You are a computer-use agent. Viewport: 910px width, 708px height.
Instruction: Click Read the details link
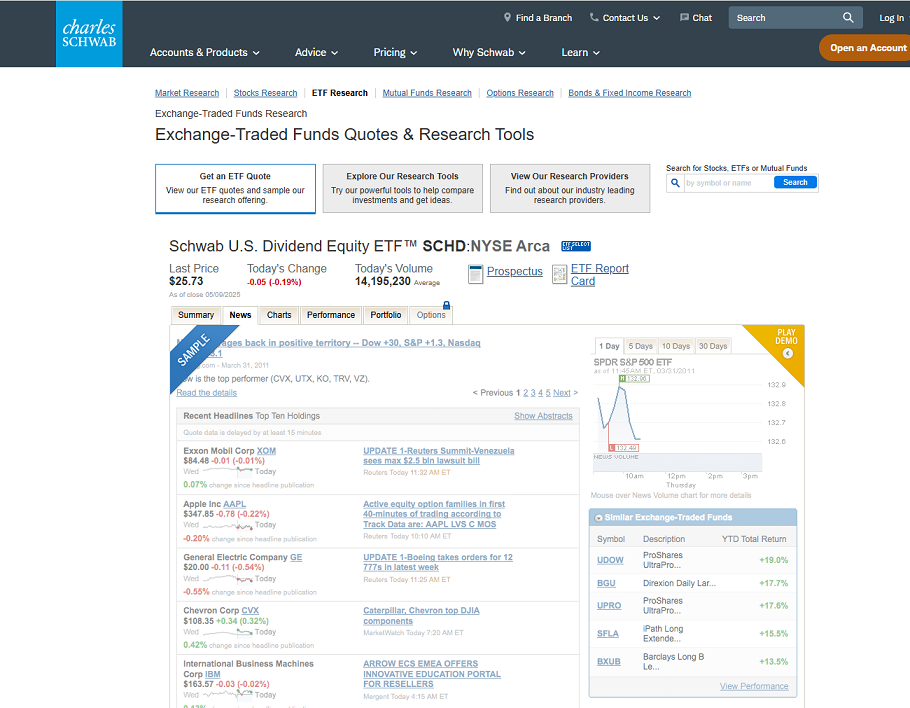[207, 393]
